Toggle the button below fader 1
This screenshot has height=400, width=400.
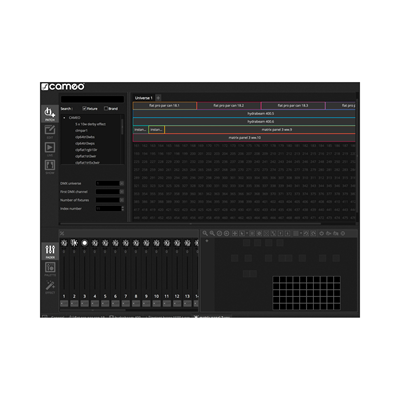tap(64, 303)
